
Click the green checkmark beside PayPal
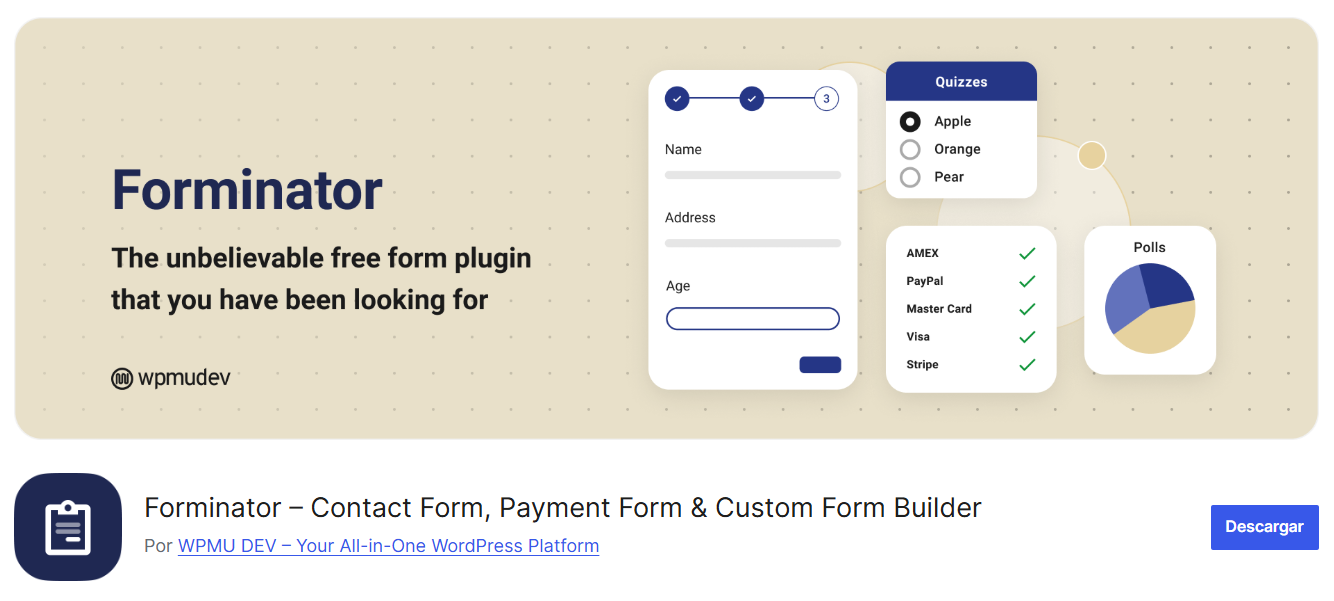click(x=1027, y=281)
